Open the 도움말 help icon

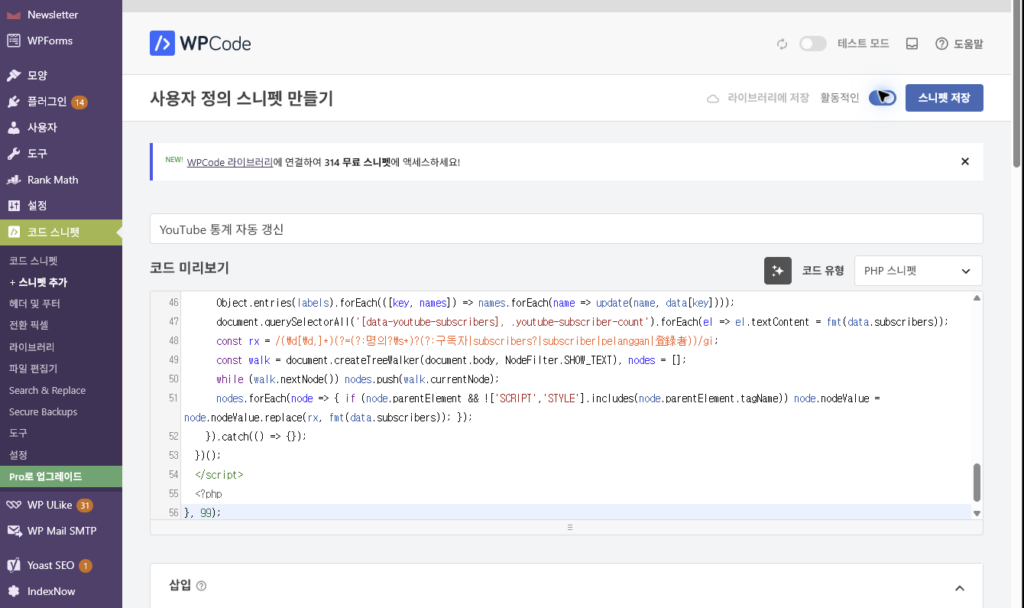coord(941,44)
